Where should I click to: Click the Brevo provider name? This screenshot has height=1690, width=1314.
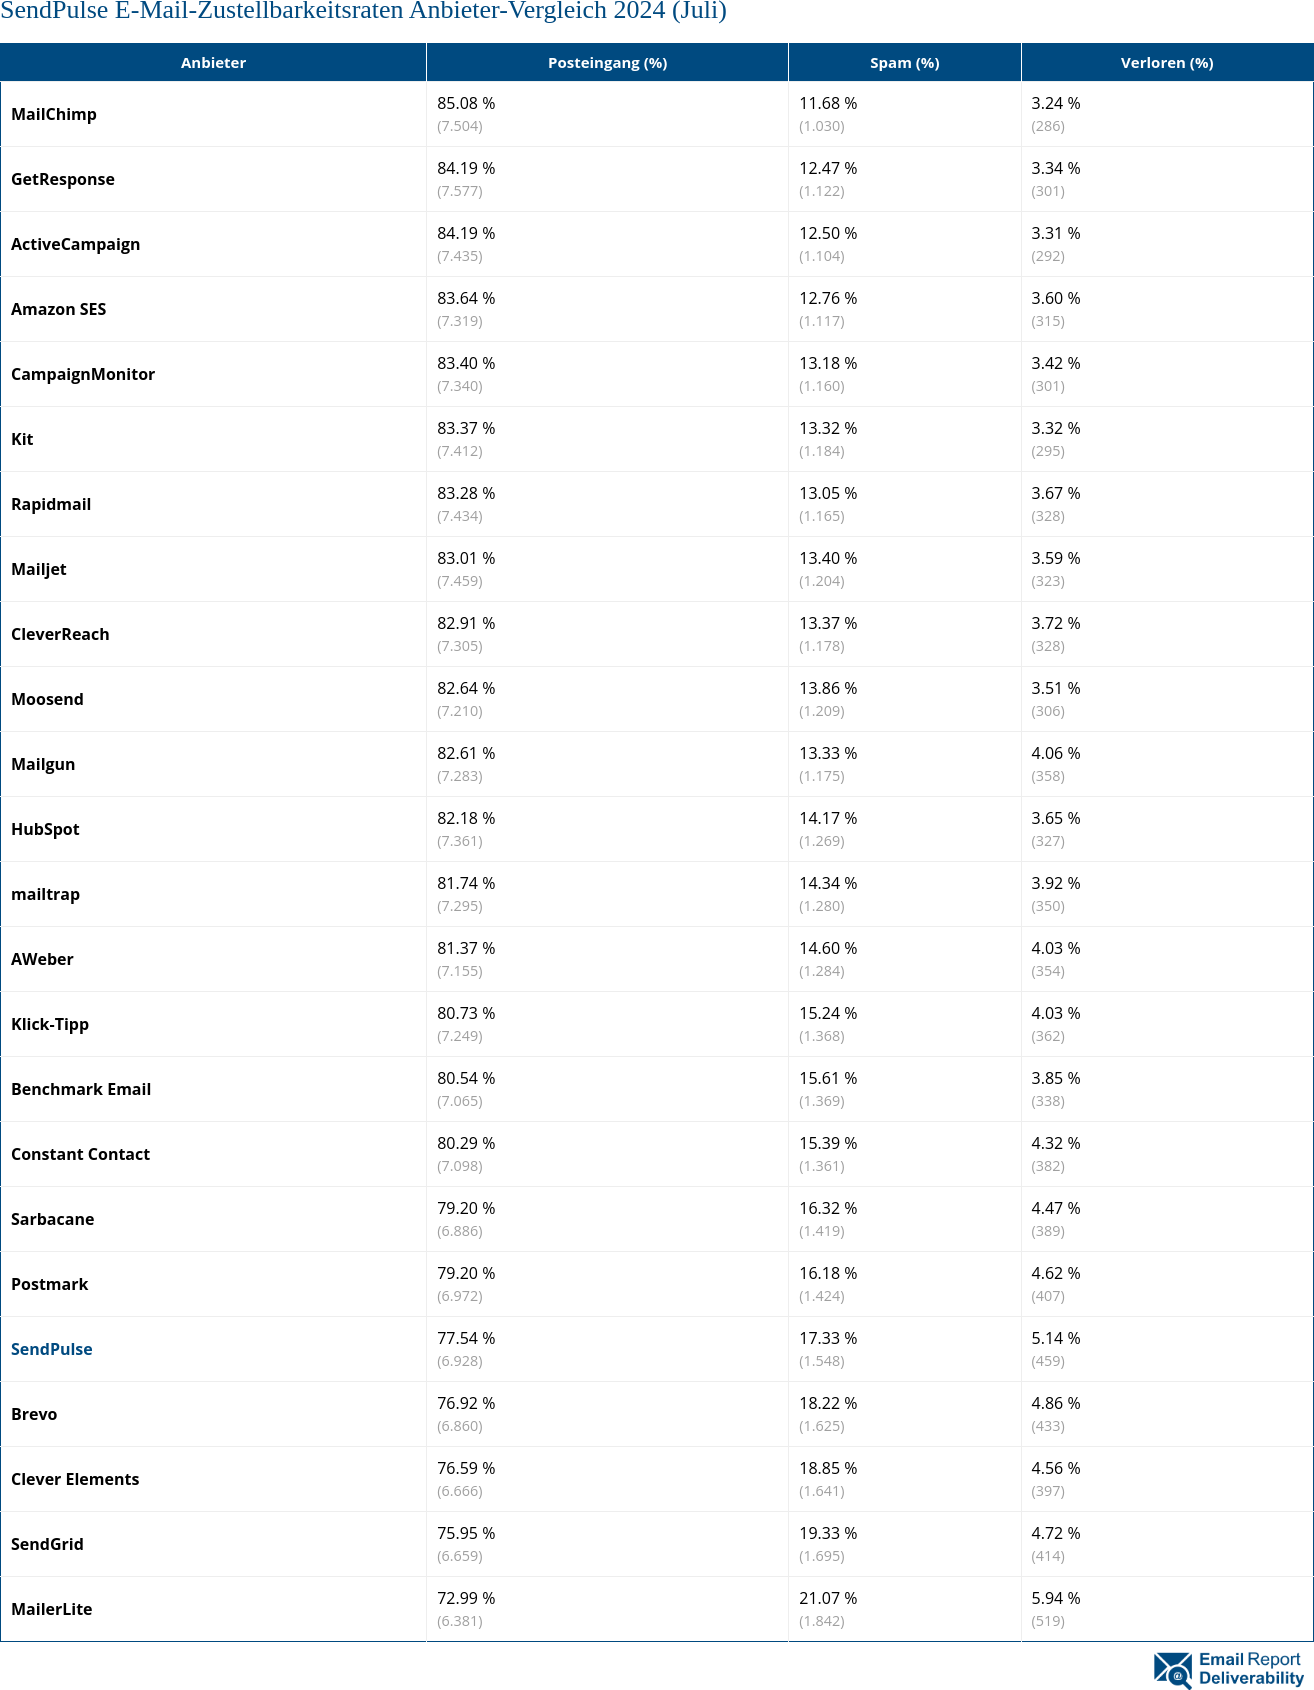(34, 1414)
